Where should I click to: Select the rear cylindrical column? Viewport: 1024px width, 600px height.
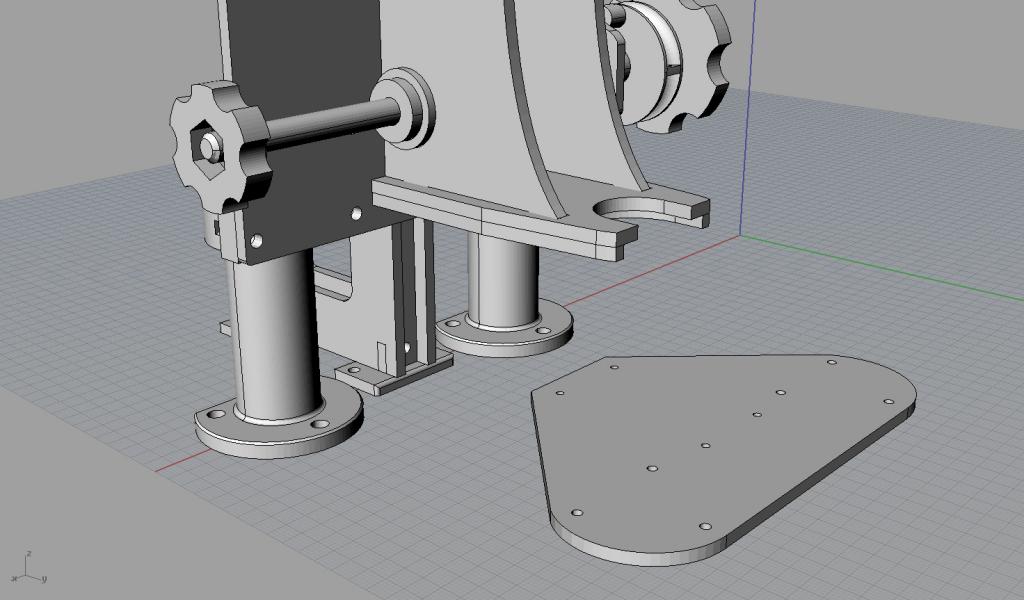tap(505, 280)
